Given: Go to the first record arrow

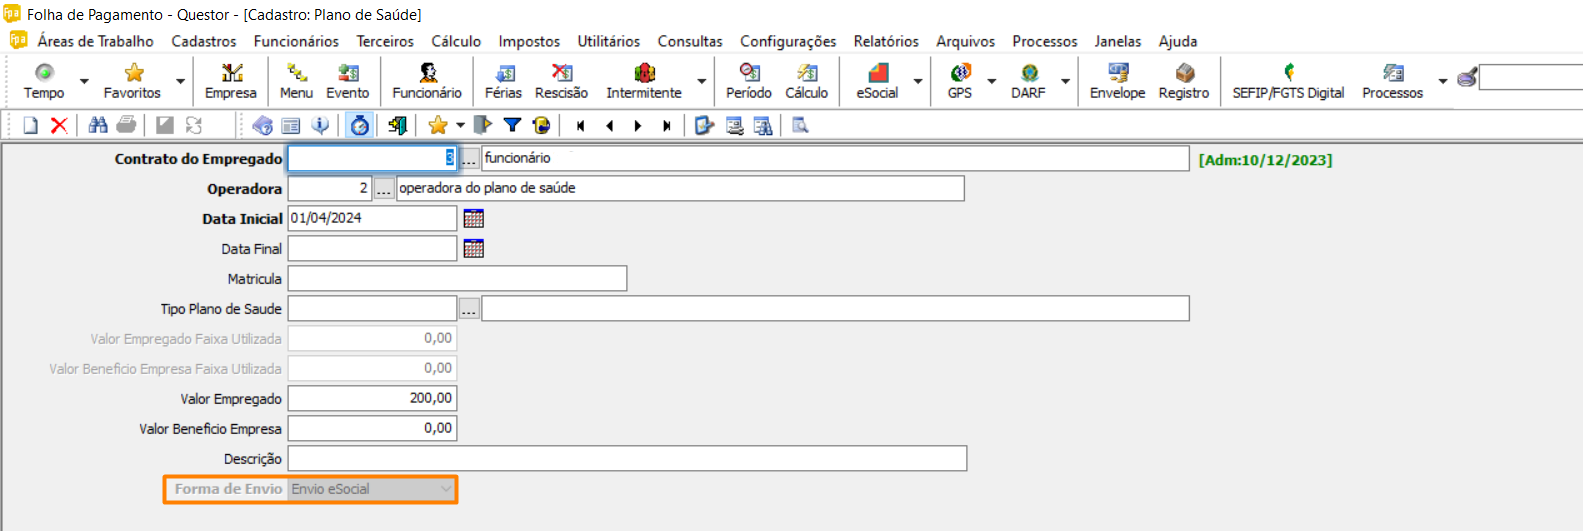Looking at the screenshot, I should [x=580, y=125].
